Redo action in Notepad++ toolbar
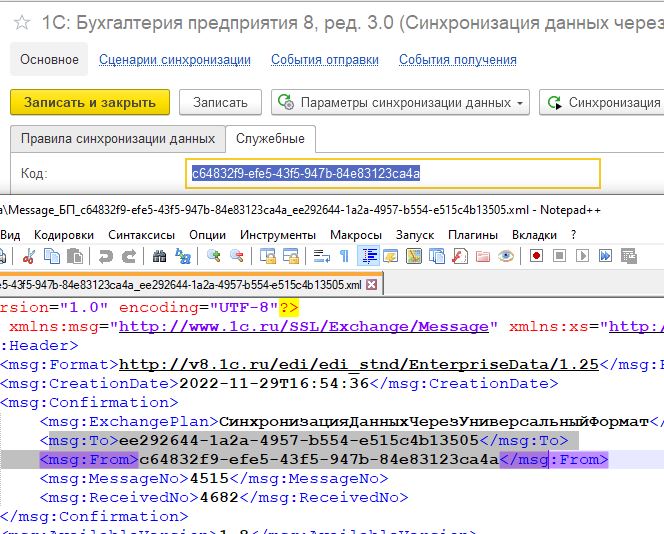Image resolution: width=664 pixels, height=534 pixels. pyautogui.click(x=129, y=256)
